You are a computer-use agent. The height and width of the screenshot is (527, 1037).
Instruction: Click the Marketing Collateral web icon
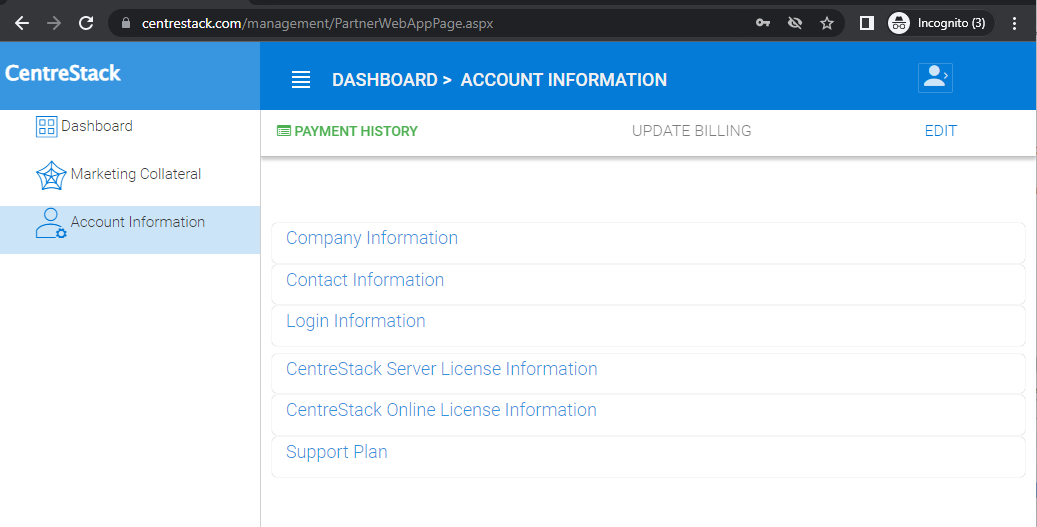tap(51, 176)
